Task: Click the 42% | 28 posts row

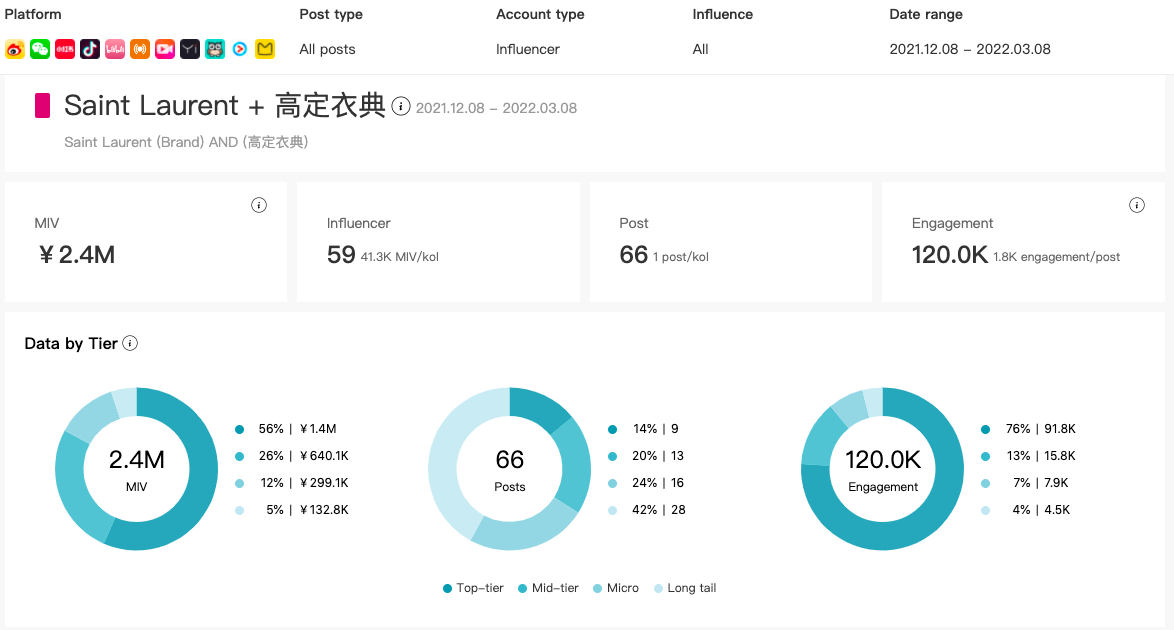Action: (x=646, y=510)
